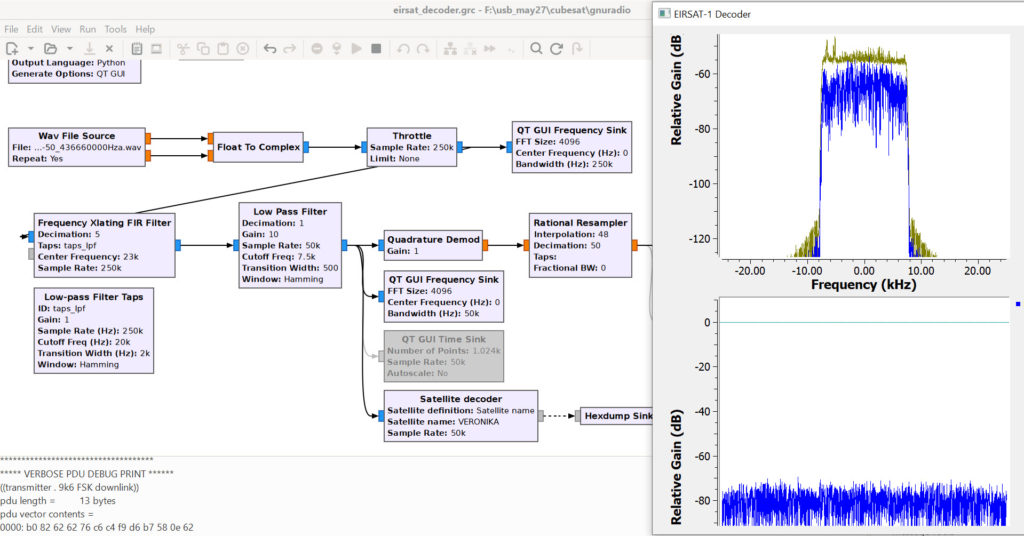
Task: Click the Reload blocks icon
Action: click(558, 48)
